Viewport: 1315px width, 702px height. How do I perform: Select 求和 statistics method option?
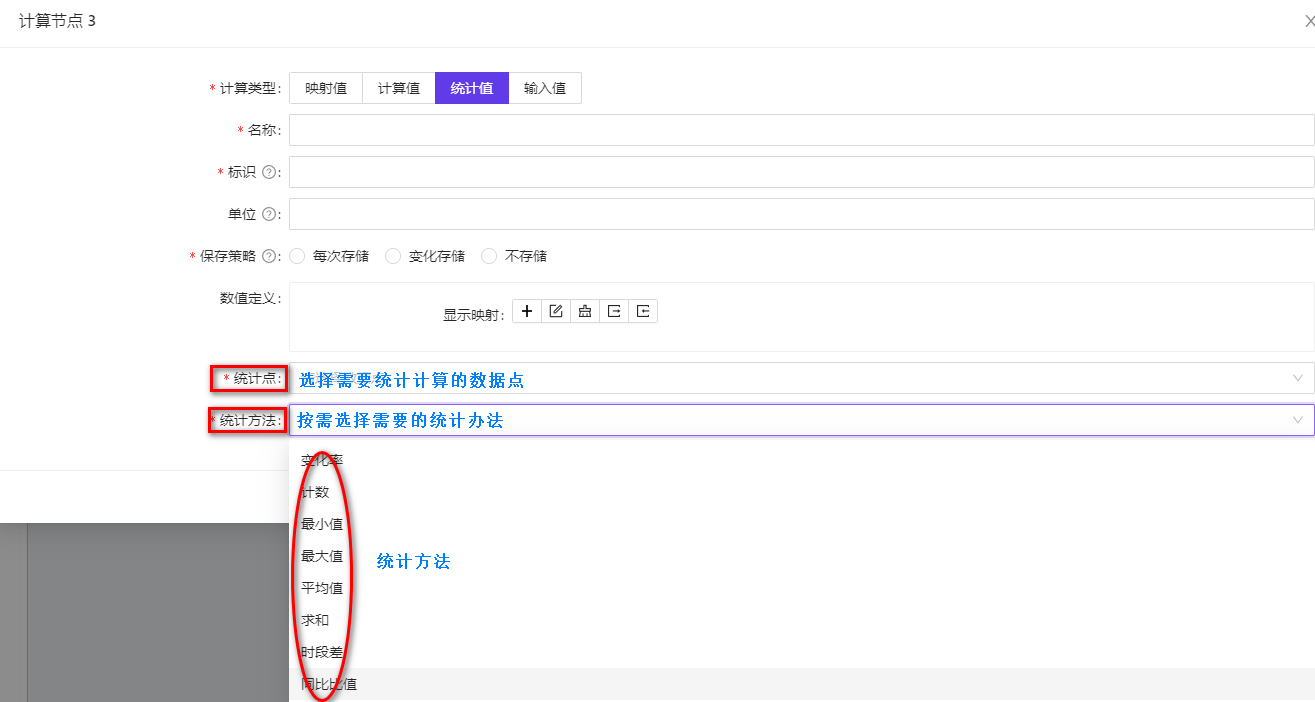click(315, 620)
